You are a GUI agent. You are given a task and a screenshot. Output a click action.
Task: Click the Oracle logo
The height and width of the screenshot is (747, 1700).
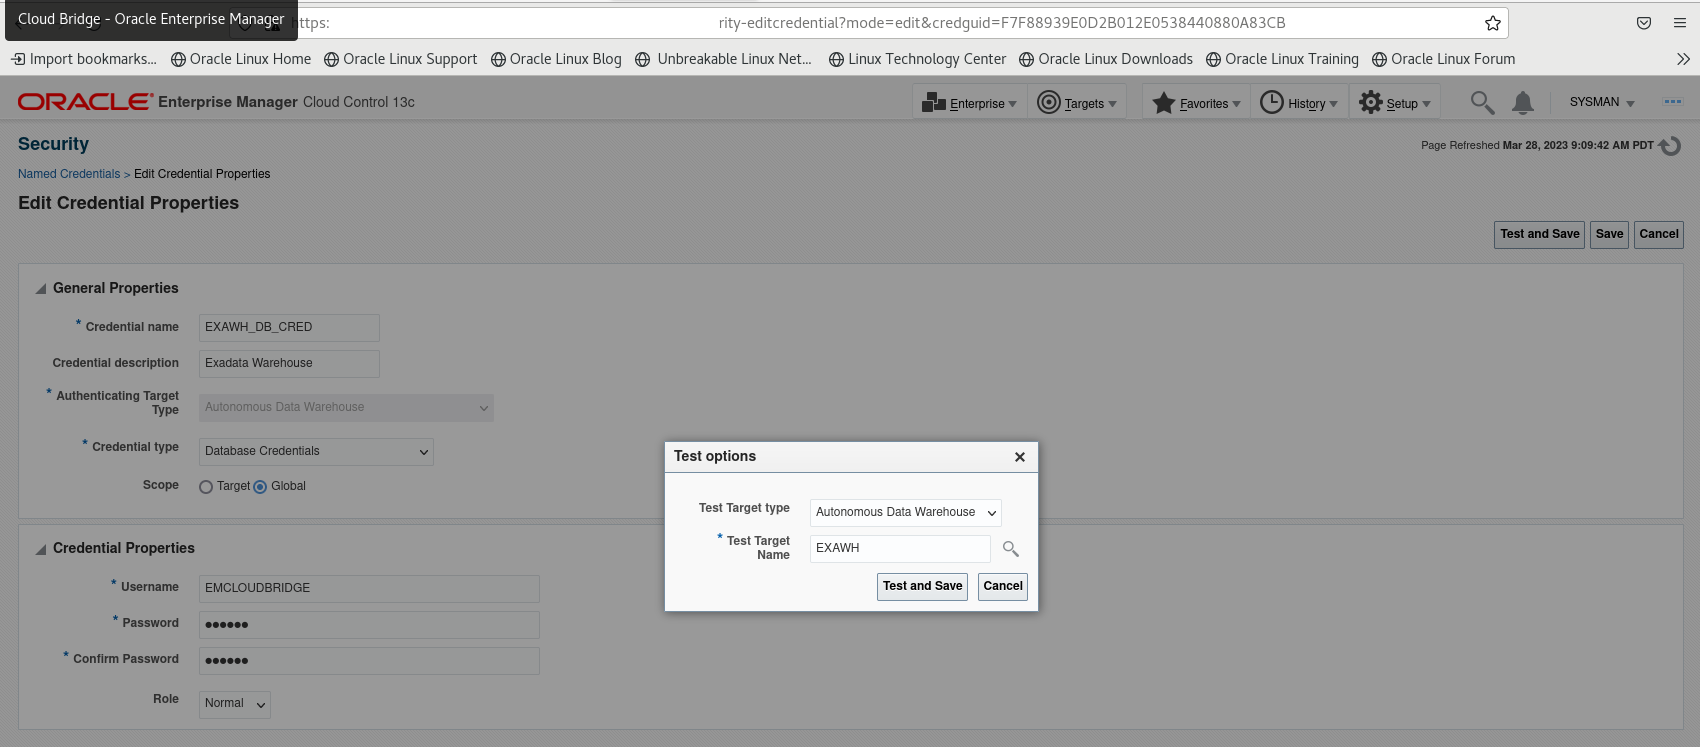tap(86, 102)
